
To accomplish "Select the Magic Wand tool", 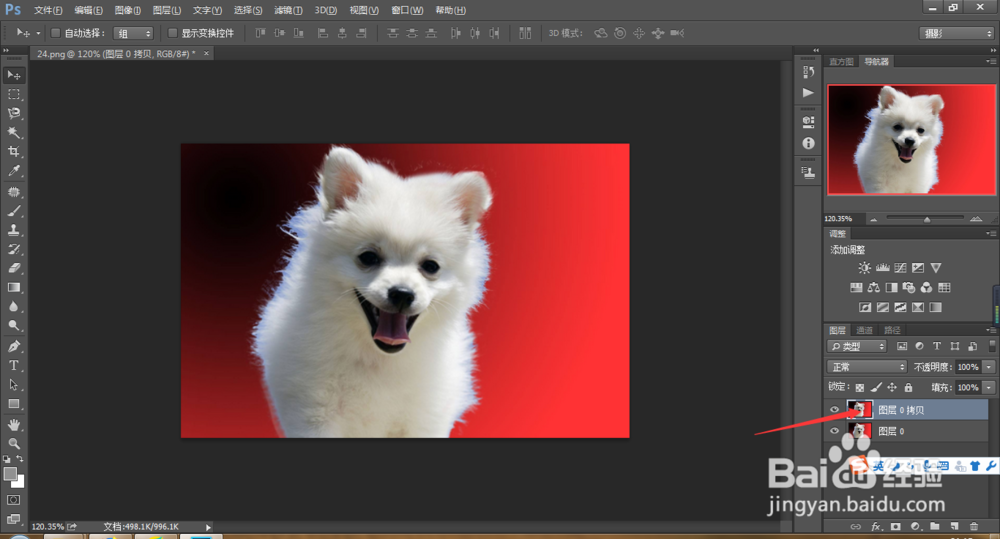I will [14, 133].
